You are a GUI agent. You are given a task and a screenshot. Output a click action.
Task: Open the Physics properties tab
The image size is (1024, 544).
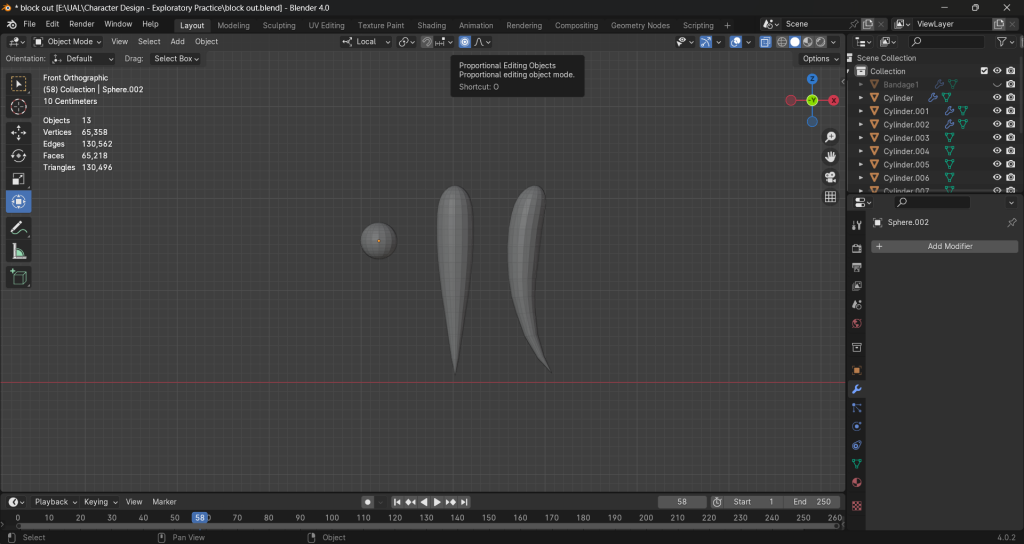[857, 426]
